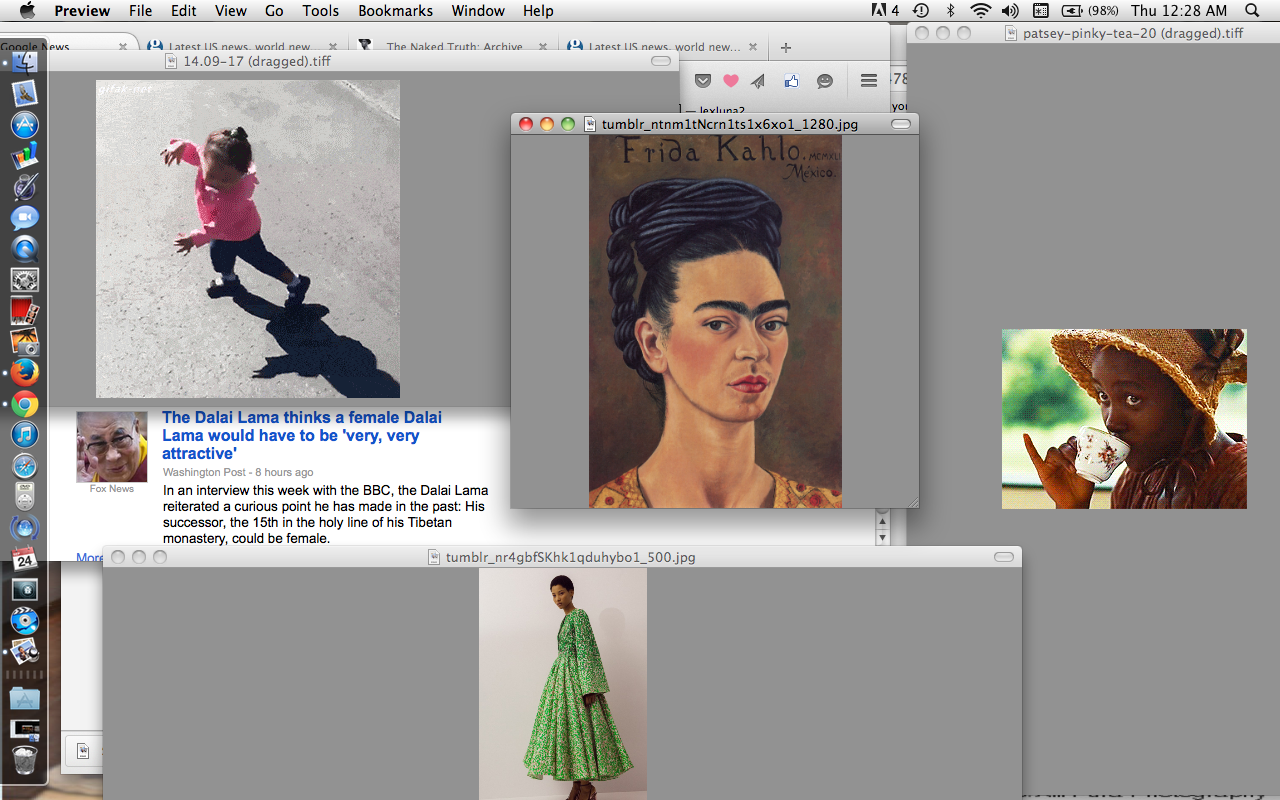This screenshot has height=800, width=1280.
Task: Click the paper plane send icon
Action: point(759,81)
